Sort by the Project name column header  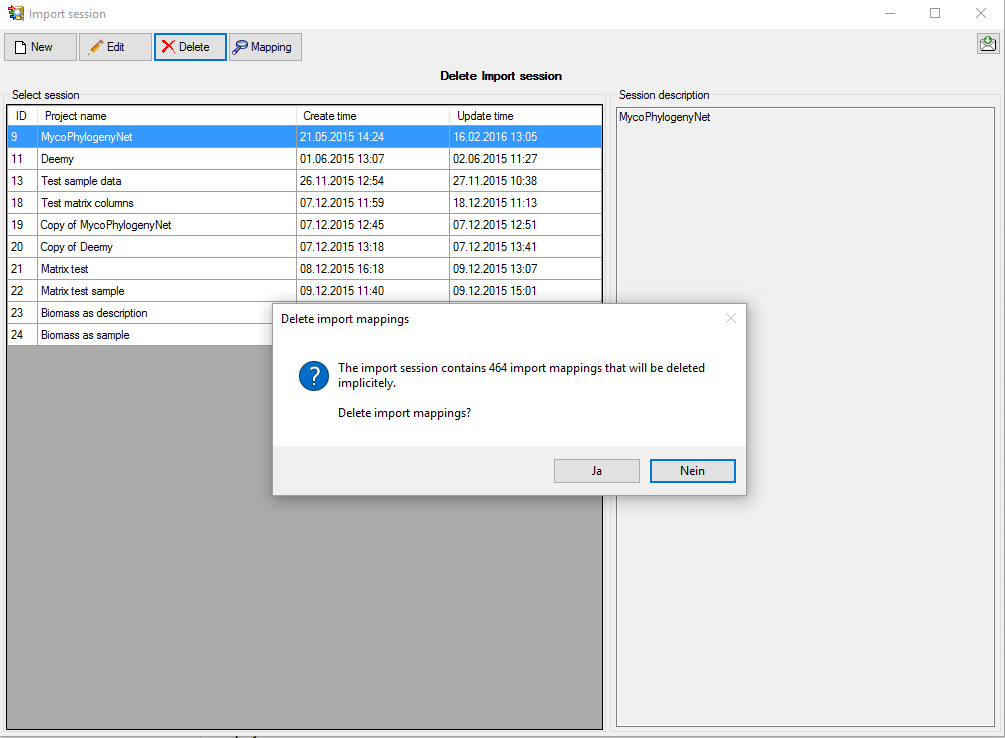pyautogui.click(x=166, y=116)
